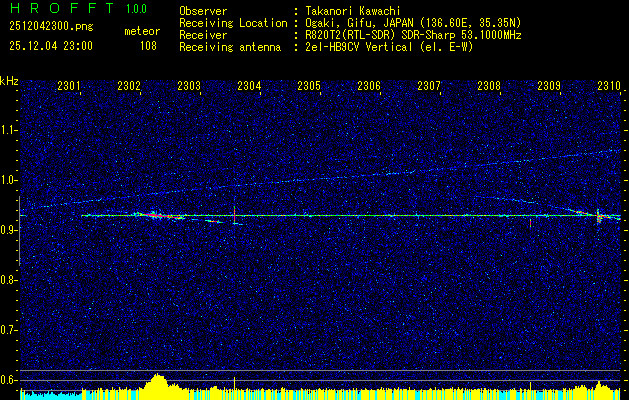Click the 0.8 frequency axis label
Viewport: 629px width, 400px height.
8,280
